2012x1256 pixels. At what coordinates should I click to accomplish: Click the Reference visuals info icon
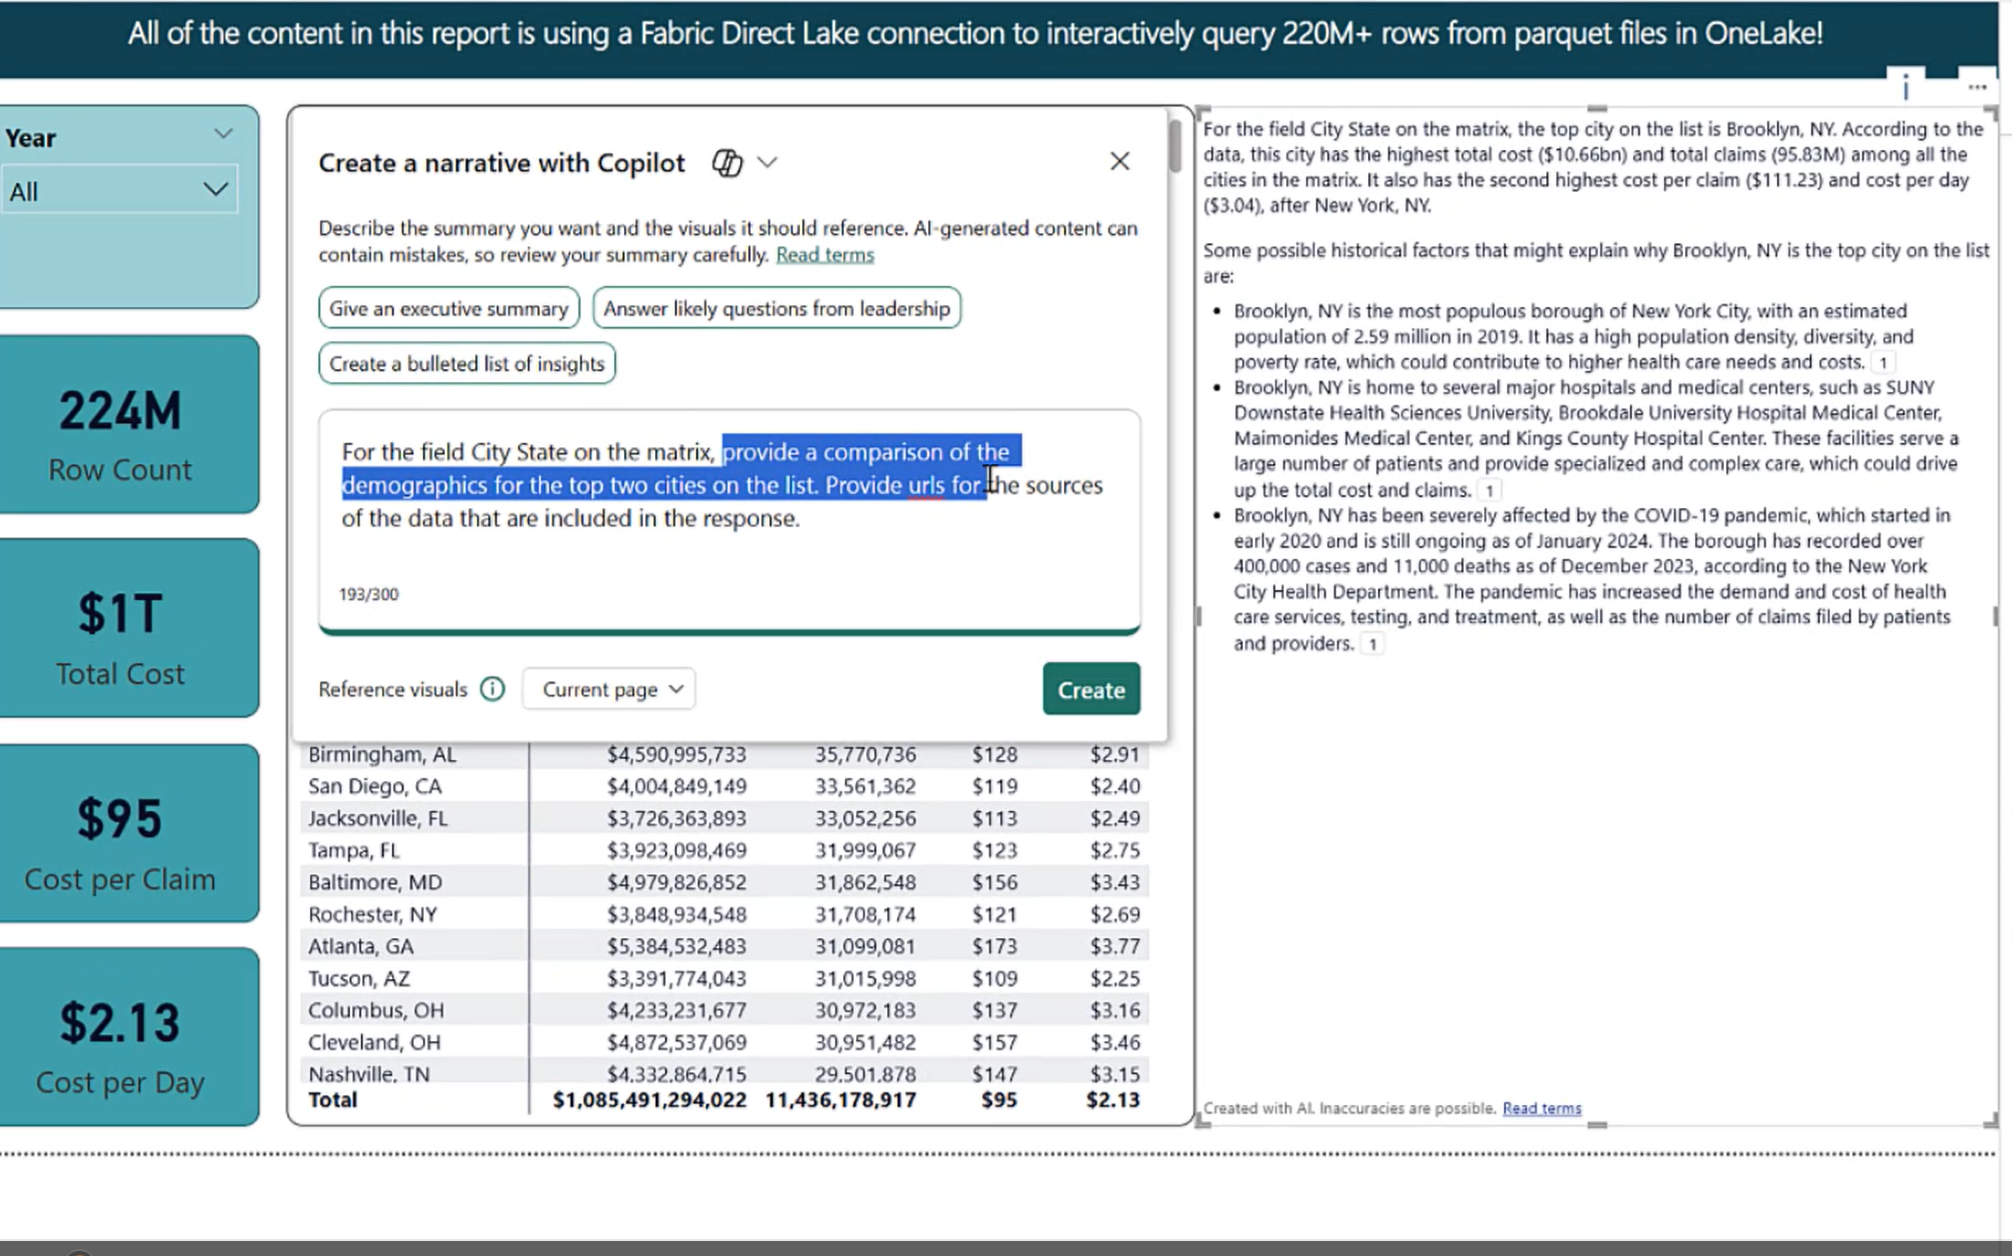[x=492, y=689]
